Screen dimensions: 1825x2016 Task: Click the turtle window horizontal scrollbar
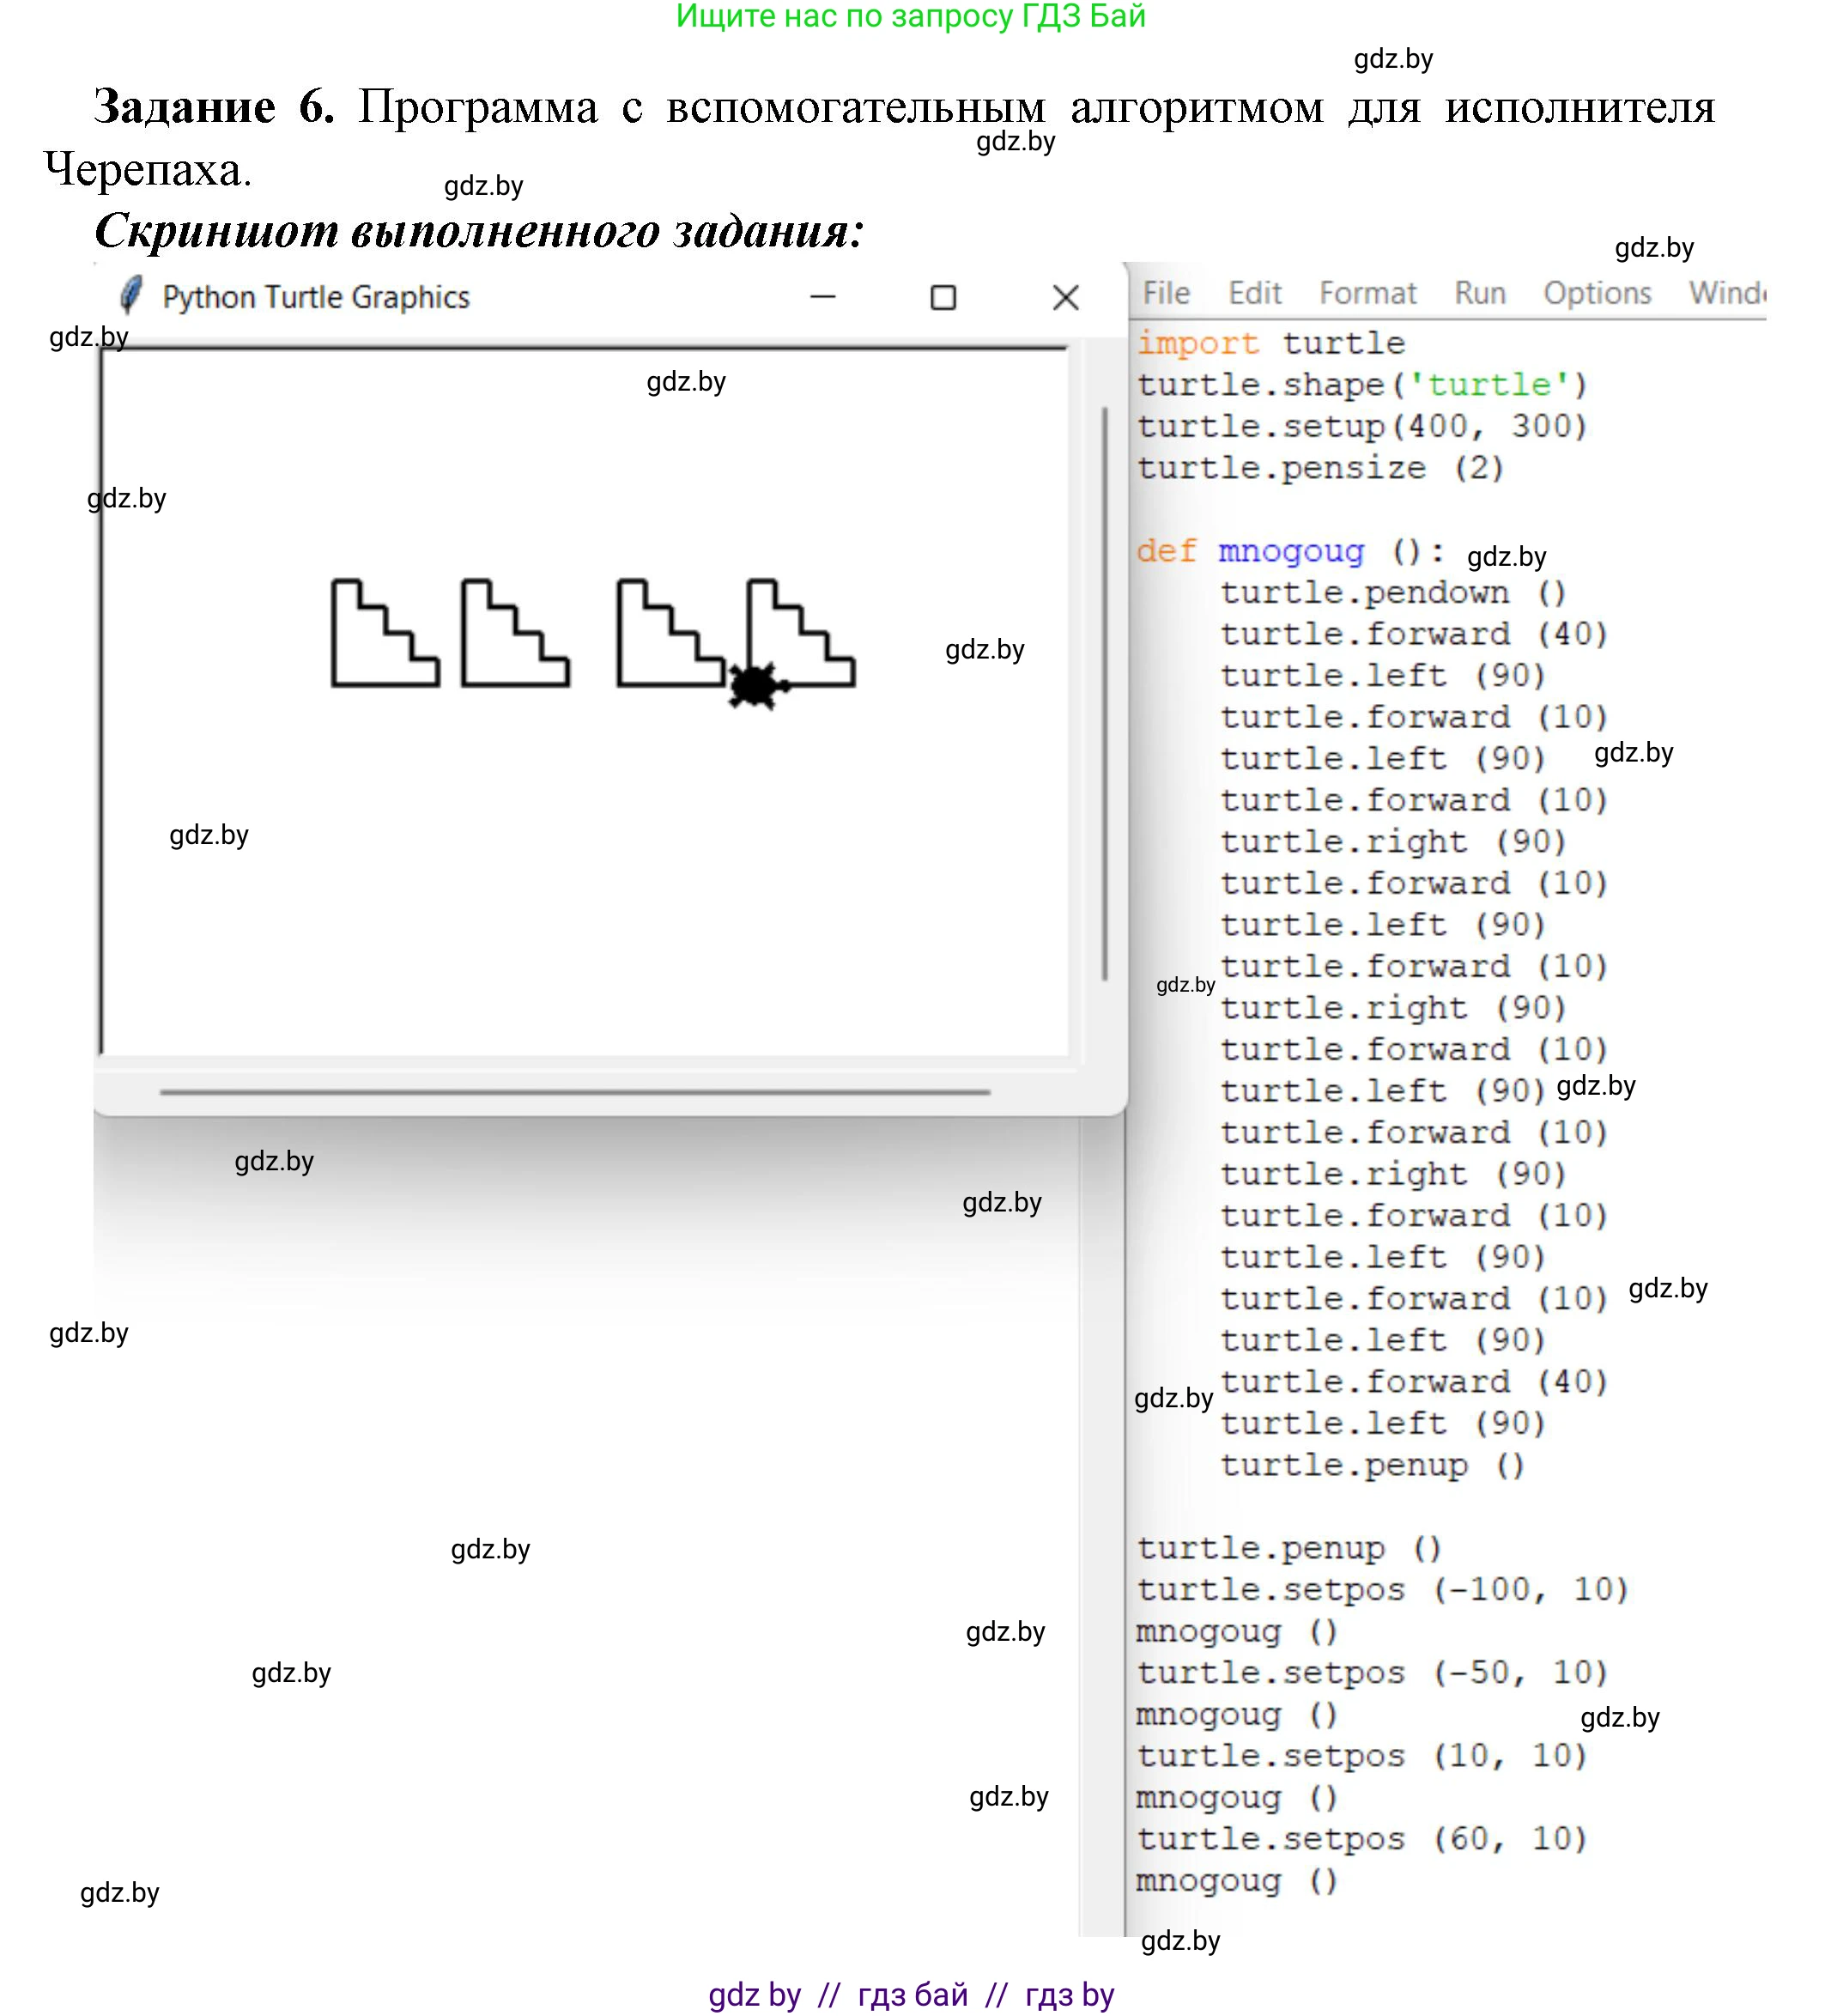click(574, 1092)
